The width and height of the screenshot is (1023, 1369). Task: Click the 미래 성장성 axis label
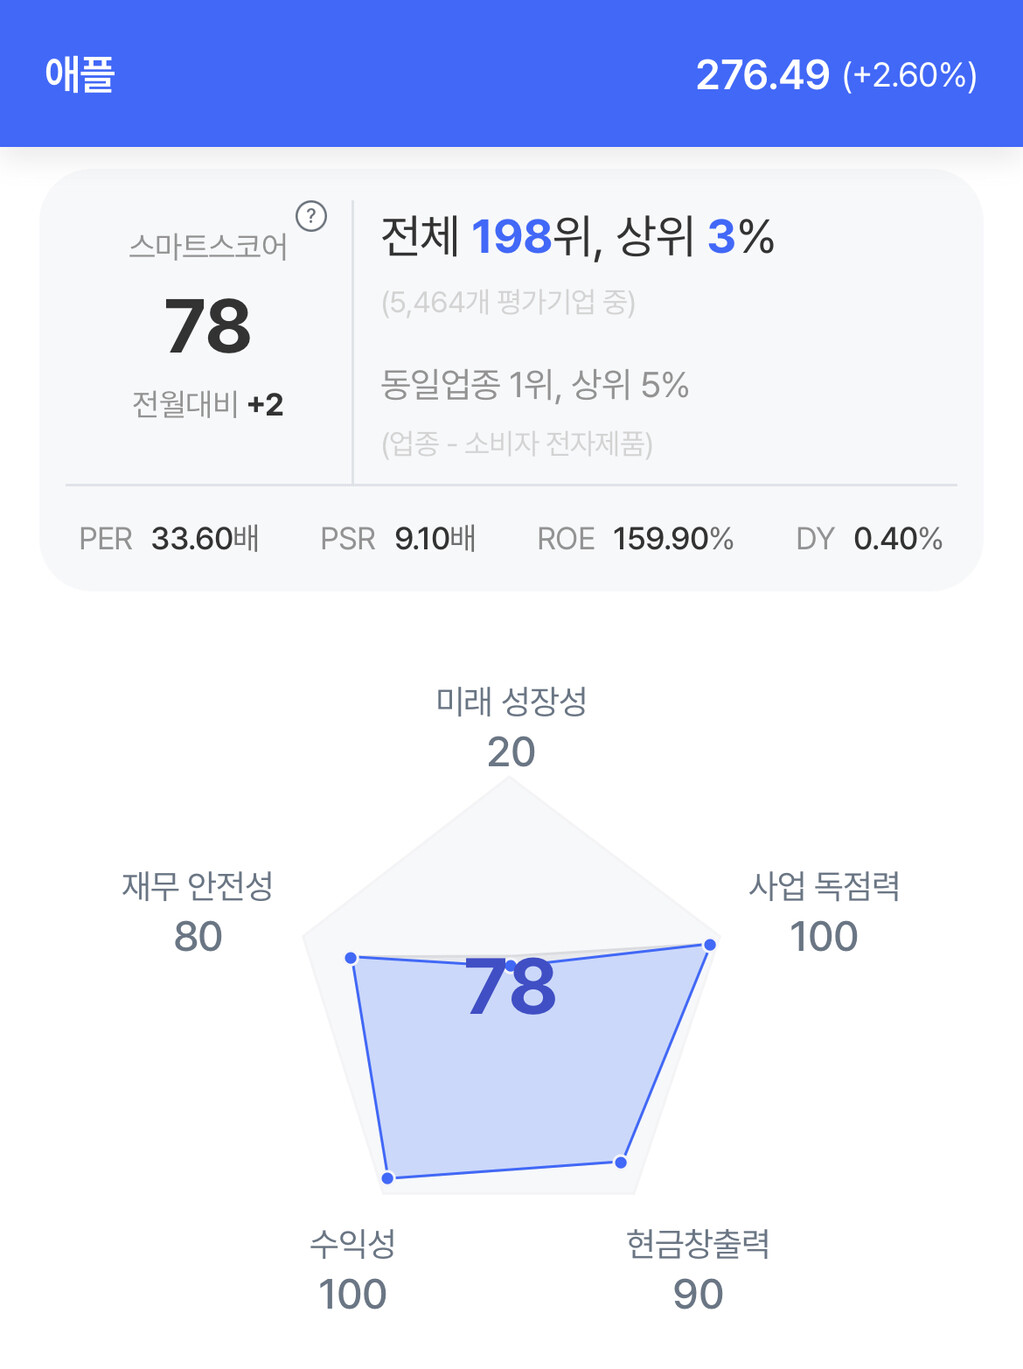coord(511,702)
